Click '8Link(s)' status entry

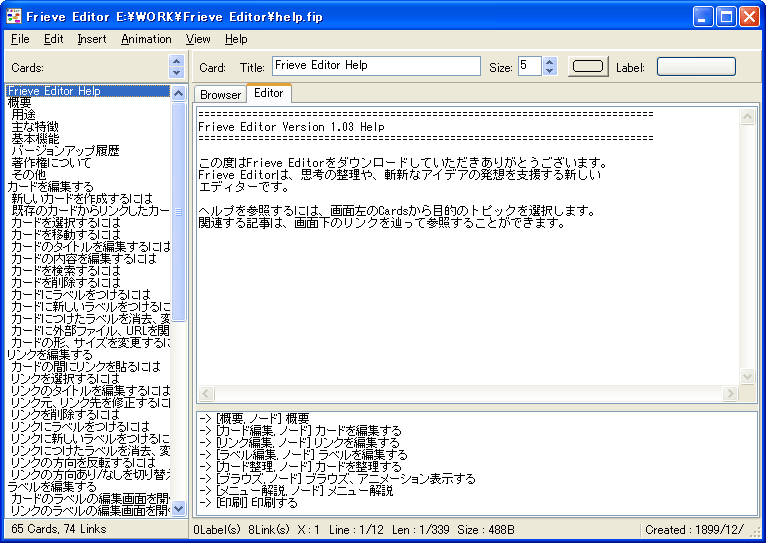(269, 530)
